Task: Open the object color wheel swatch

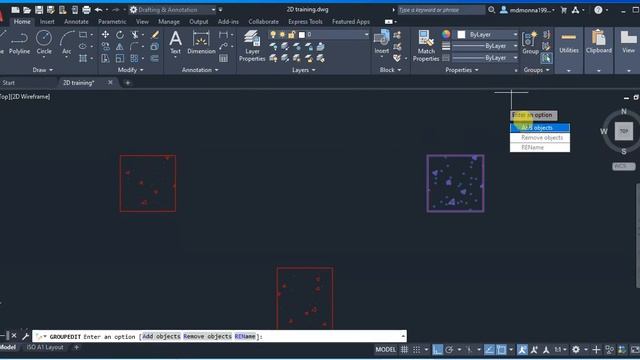Action: click(x=446, y=35)
